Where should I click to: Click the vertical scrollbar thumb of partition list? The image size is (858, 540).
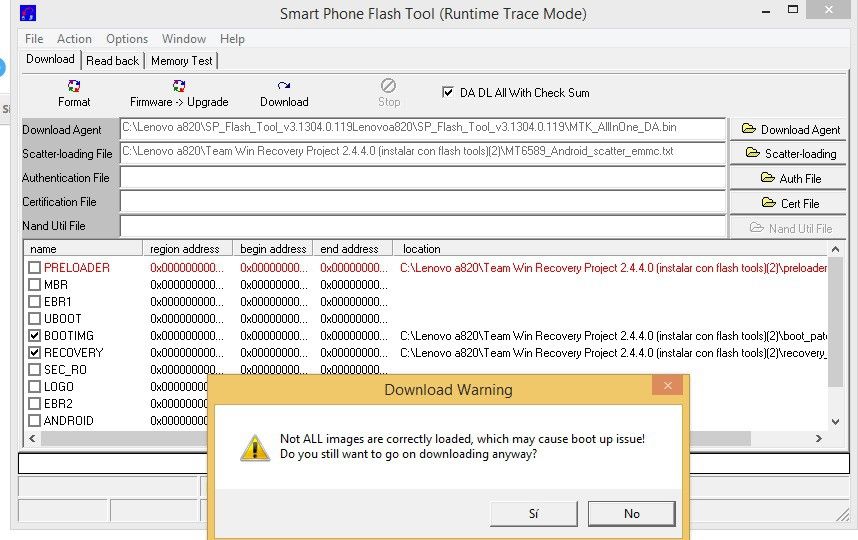[835, 322]
